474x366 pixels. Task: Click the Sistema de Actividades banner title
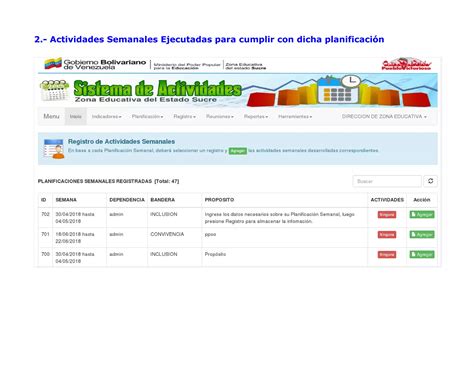coord(157,89)
